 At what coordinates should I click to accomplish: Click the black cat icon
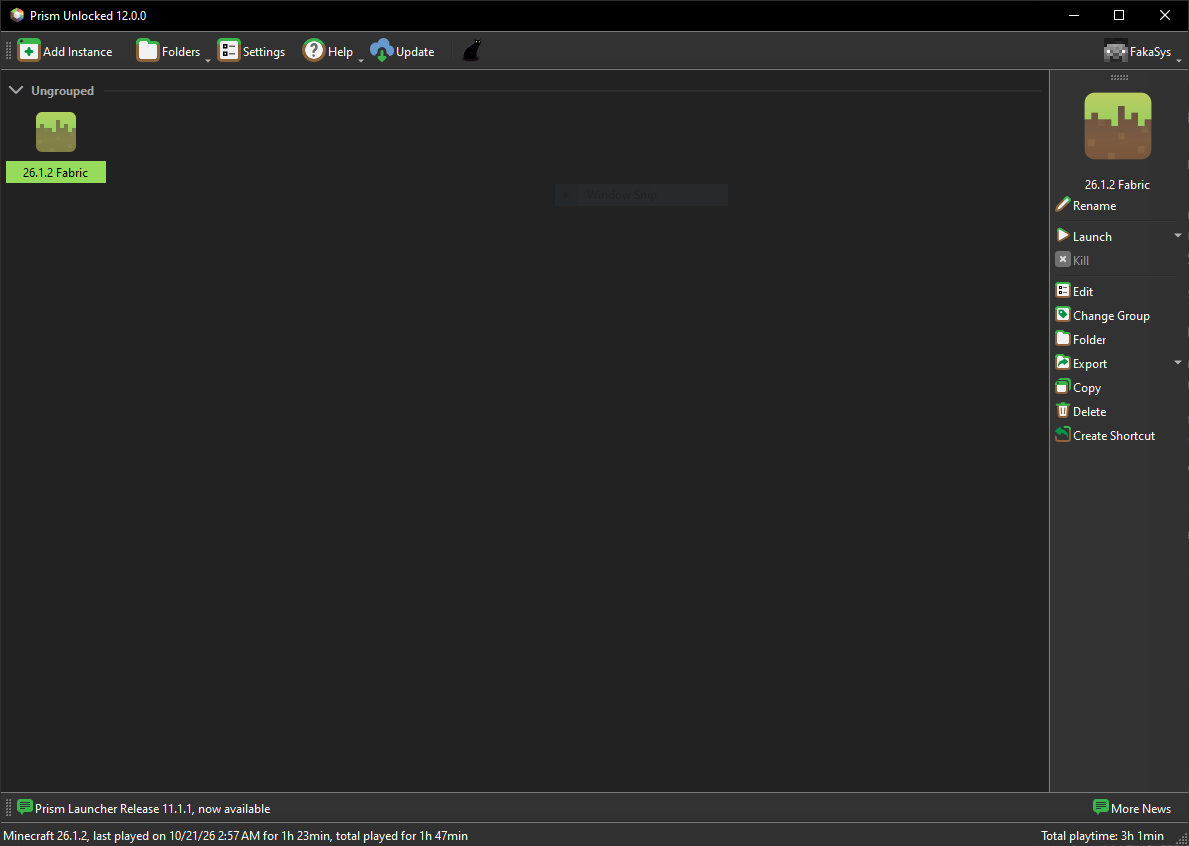[x=472, y=51]
